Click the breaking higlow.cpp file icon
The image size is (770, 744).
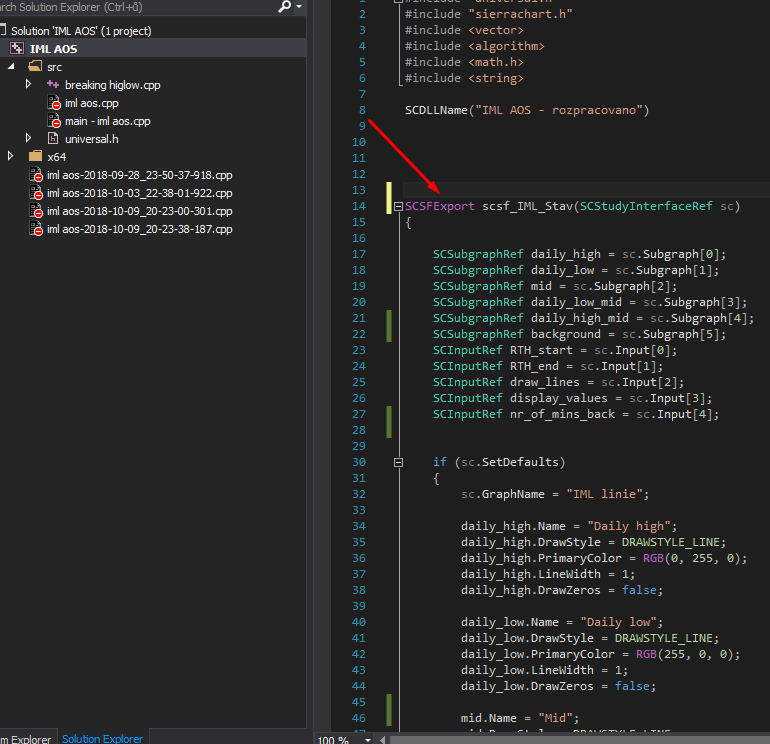click(53, 84)
